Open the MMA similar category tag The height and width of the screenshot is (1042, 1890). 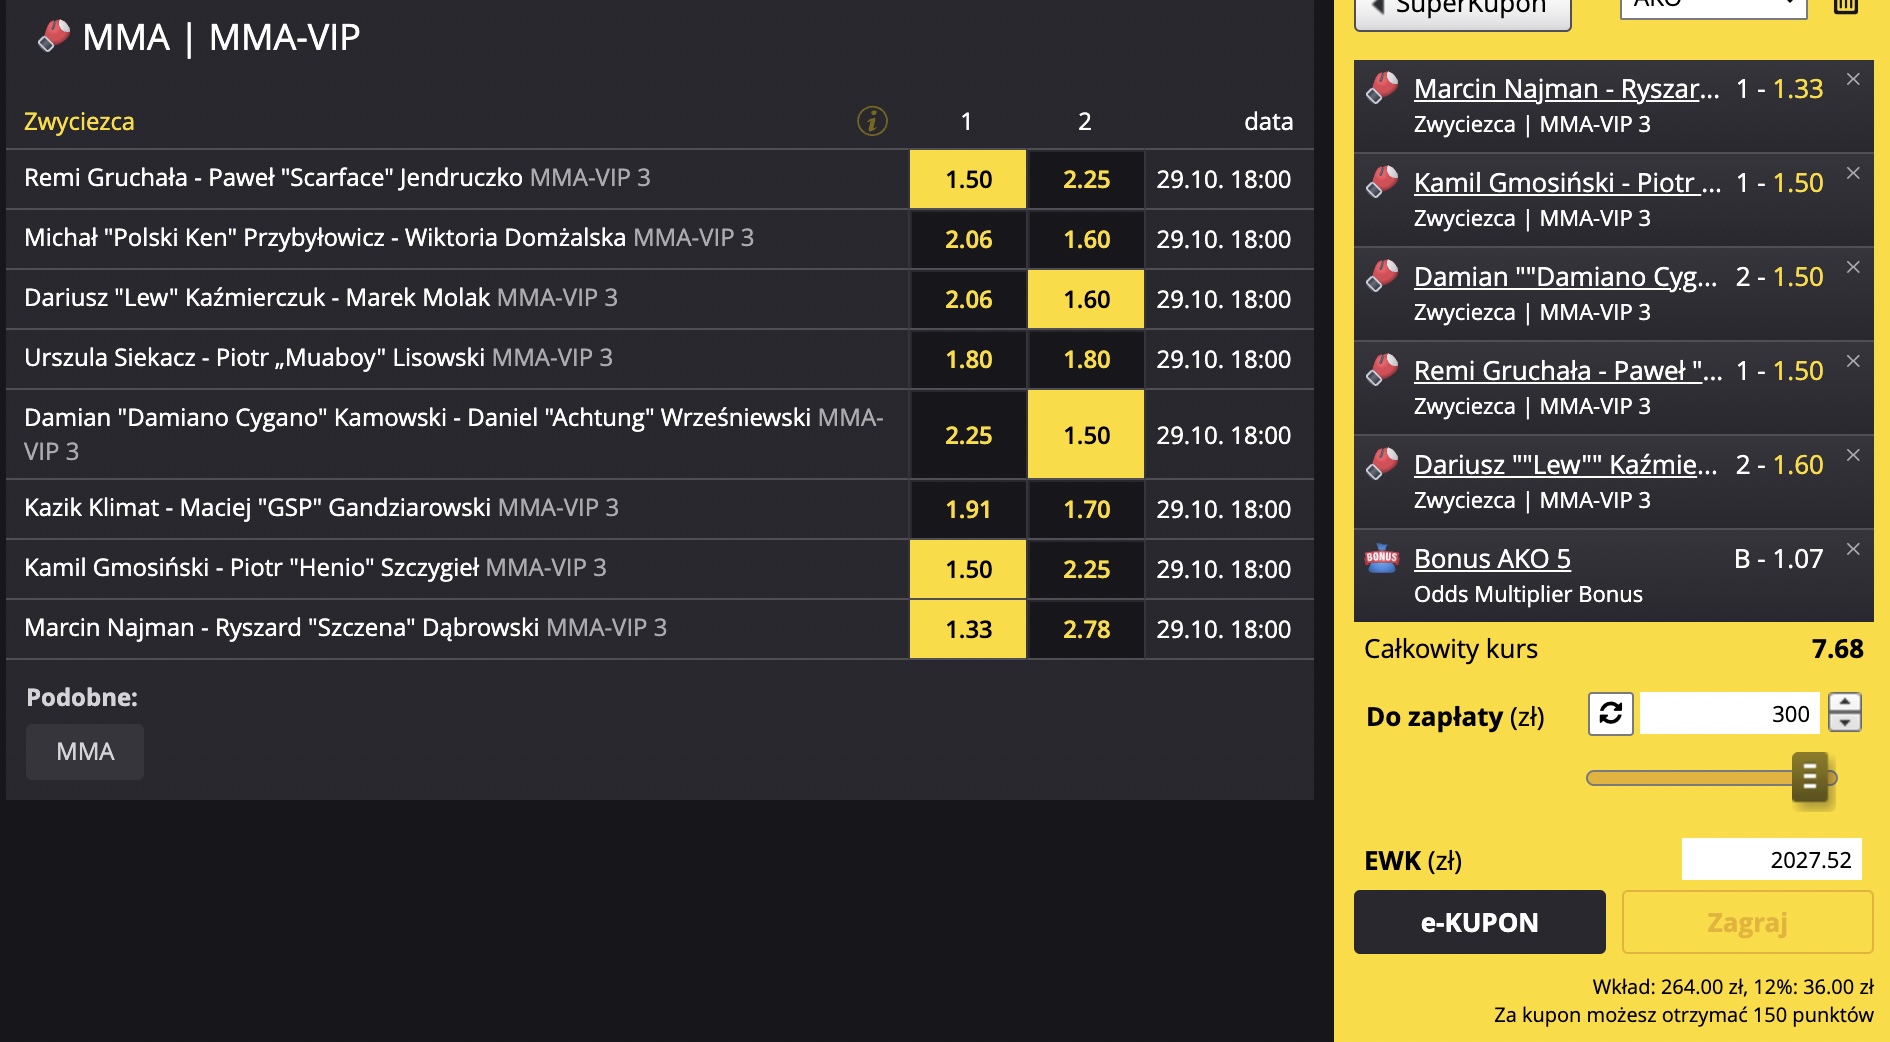coord(85,751)
